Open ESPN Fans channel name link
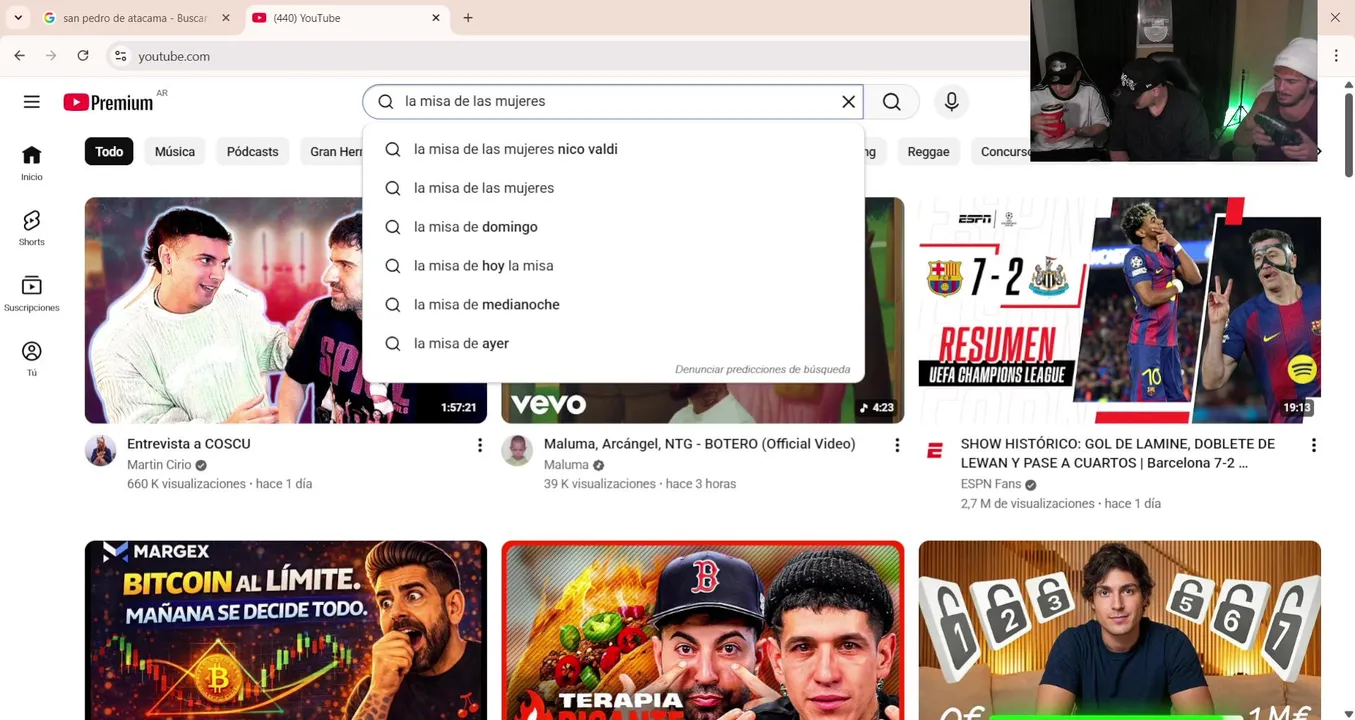Viewport: 1355px width, 720px height. point(991,484)
